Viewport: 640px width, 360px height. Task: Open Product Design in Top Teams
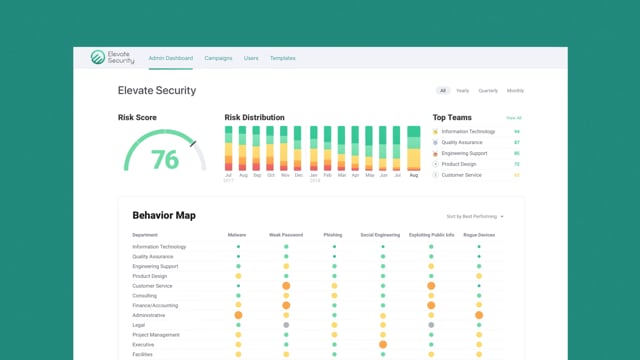coord(459,164)
